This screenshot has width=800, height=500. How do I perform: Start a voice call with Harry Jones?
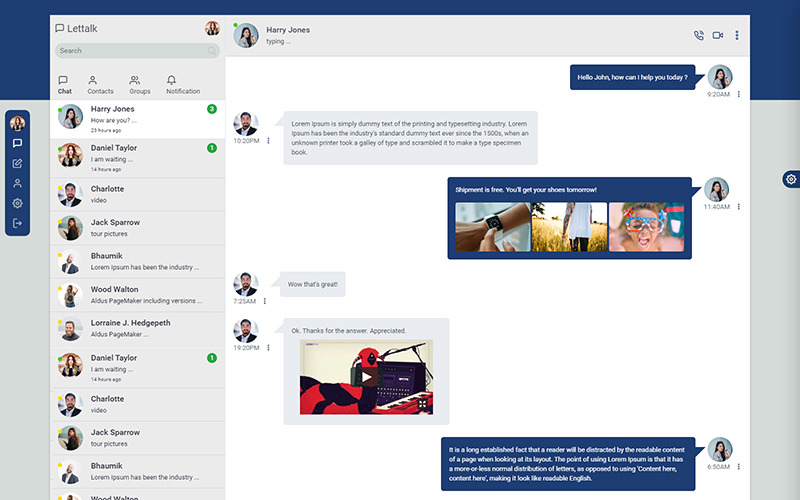click(x=699, y=35)
